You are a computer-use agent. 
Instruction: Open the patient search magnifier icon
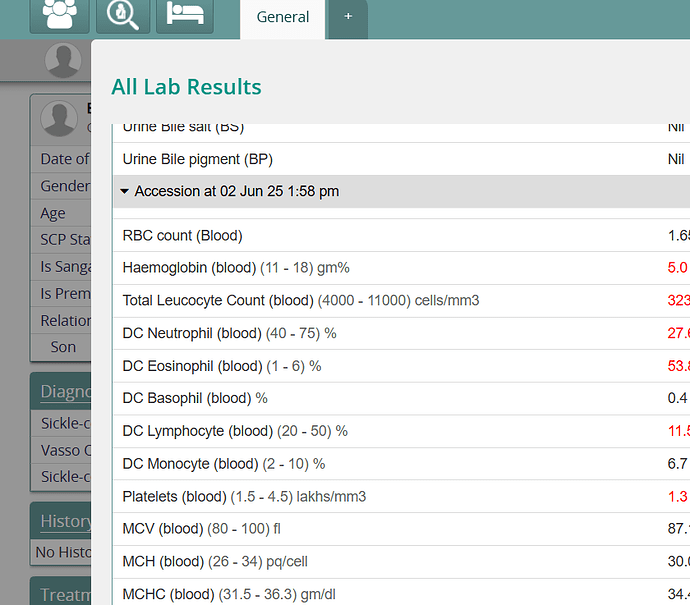(123, 15)
